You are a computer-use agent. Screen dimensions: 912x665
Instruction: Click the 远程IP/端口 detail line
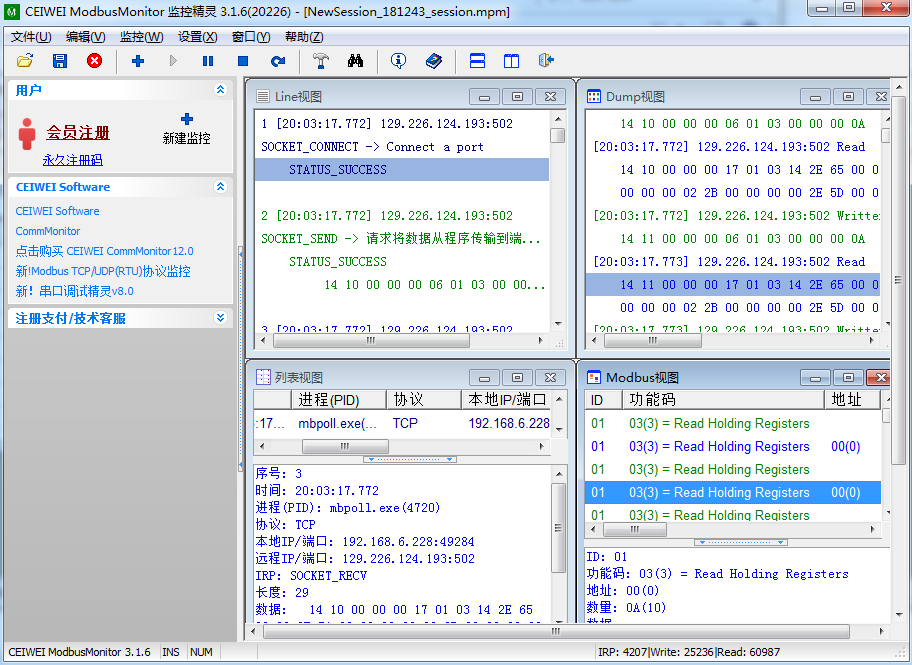click(x=365, y=559)
